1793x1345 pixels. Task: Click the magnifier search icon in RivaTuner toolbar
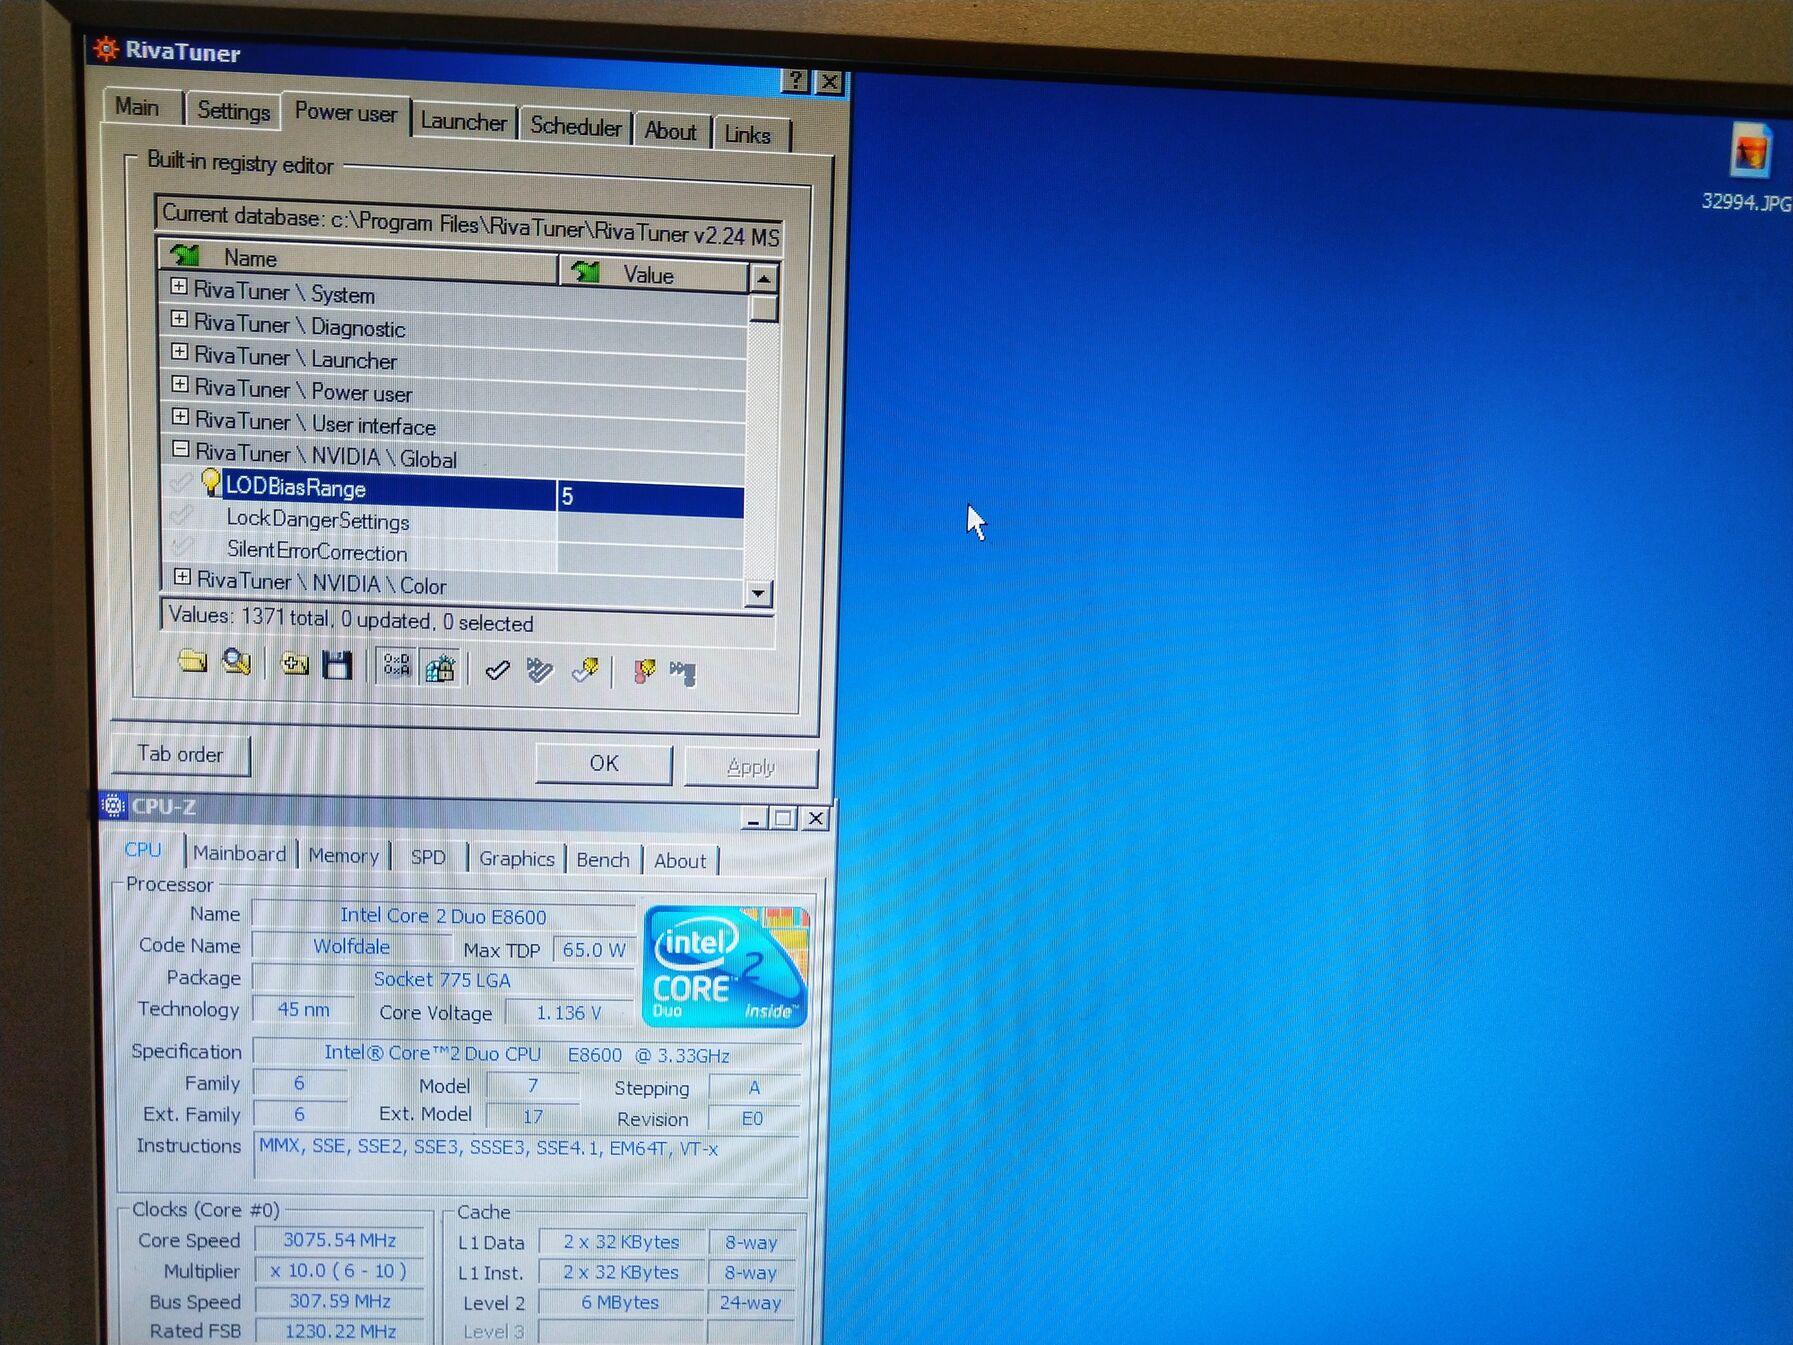coord(236,661)
